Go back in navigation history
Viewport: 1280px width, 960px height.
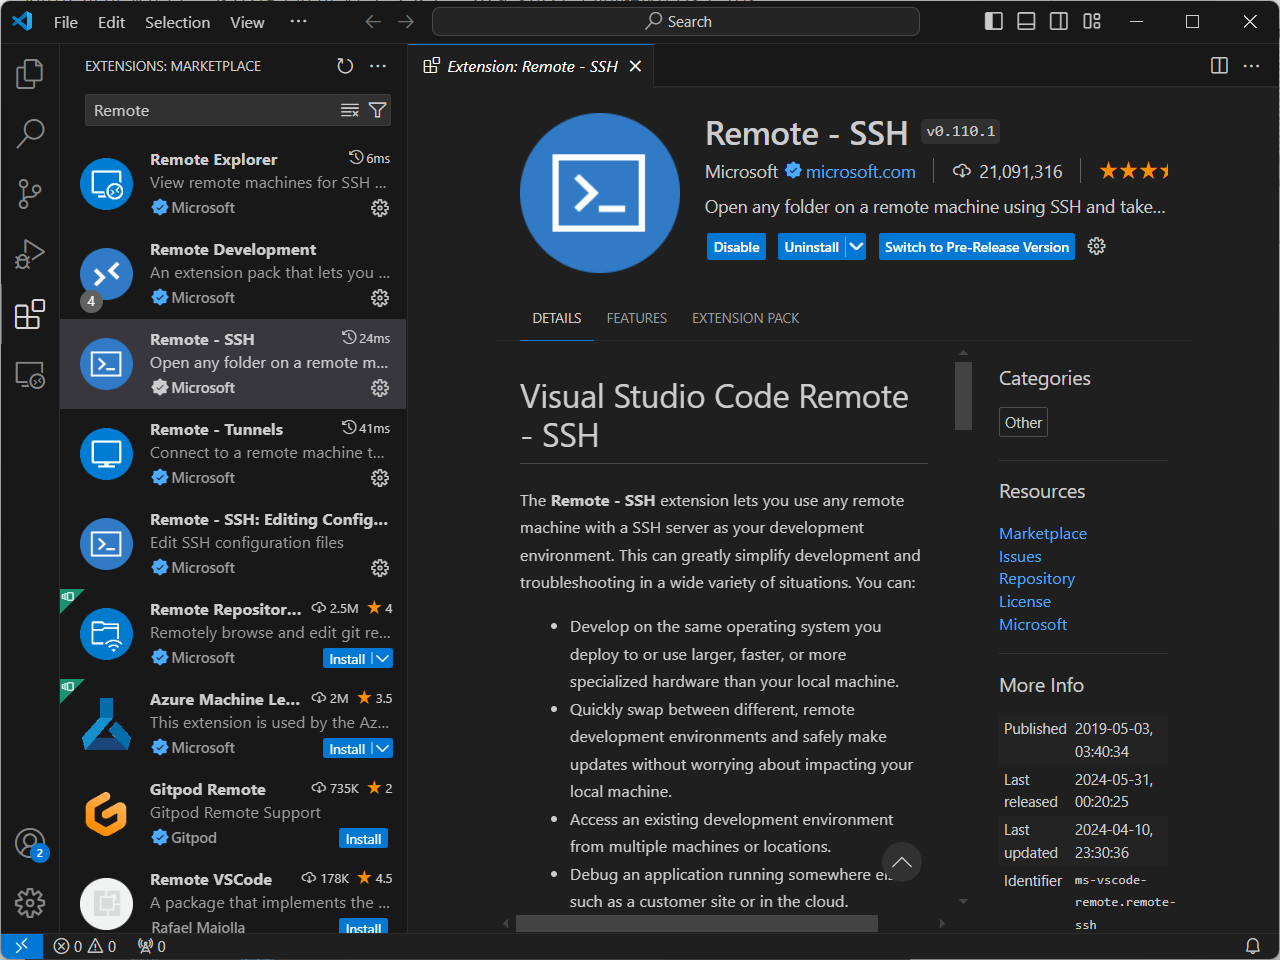(373, 22)
